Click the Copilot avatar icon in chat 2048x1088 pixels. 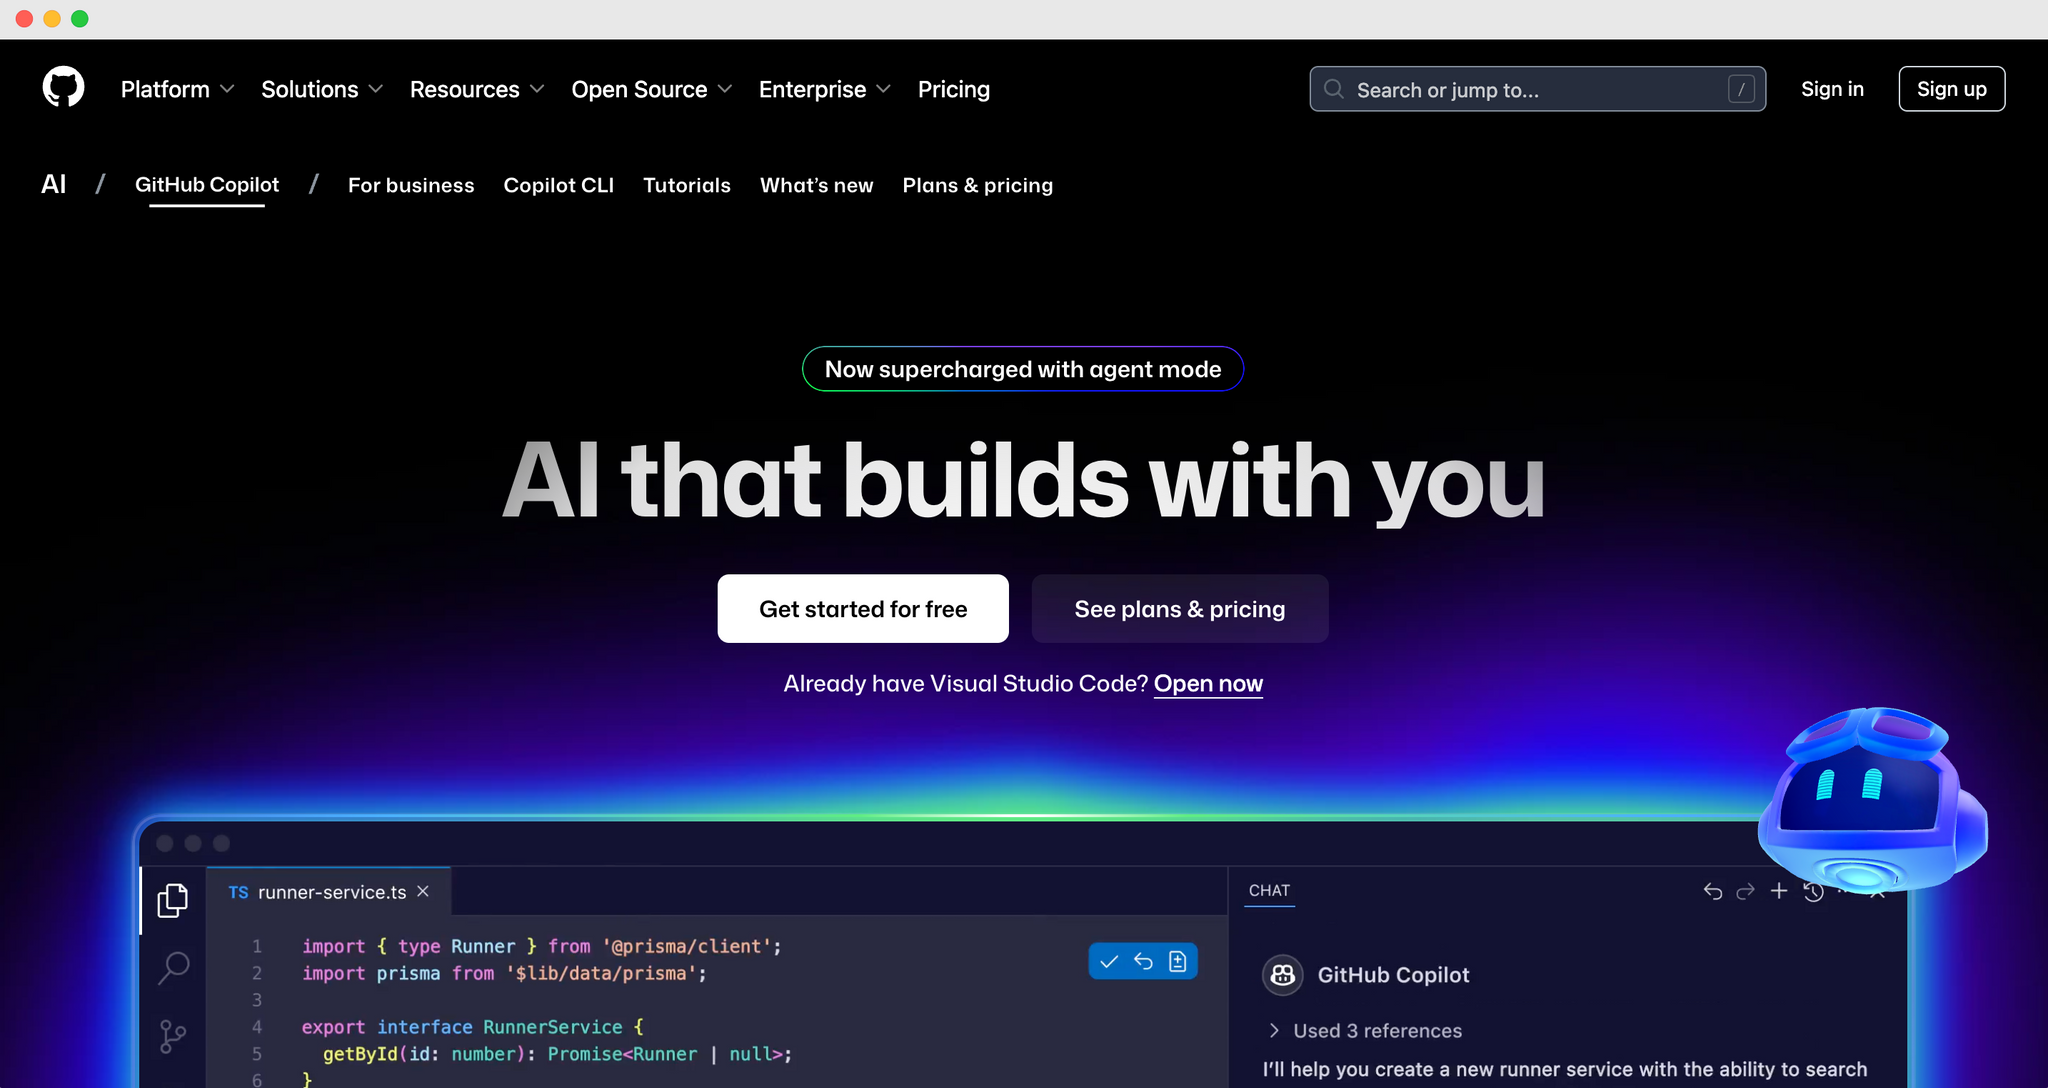click(1282, 975)
